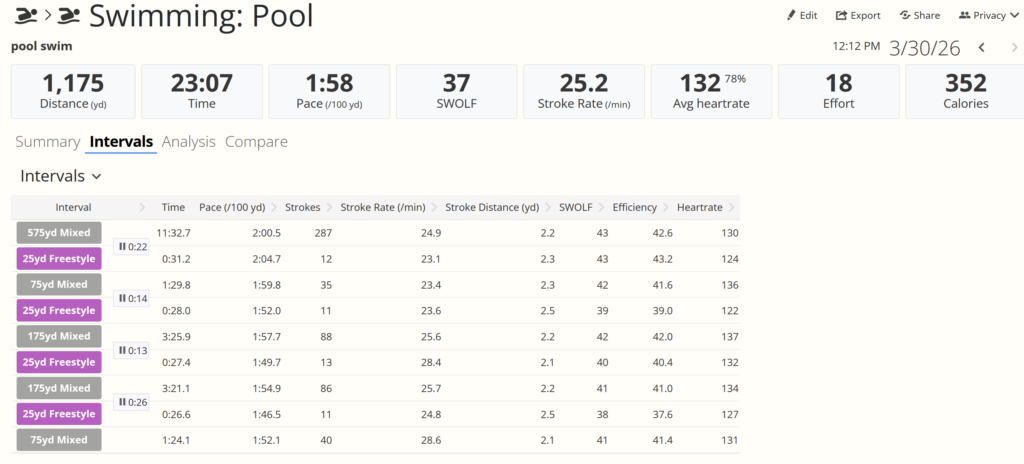The height and width of the screenshot is (464, 1024).
Task: Click the SWOLF stat card
Action: 456,92
